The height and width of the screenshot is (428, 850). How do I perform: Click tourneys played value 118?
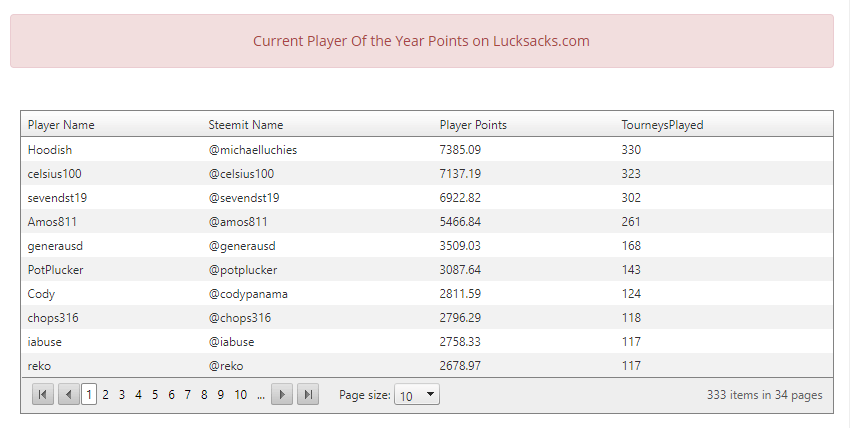coord(631,318)
